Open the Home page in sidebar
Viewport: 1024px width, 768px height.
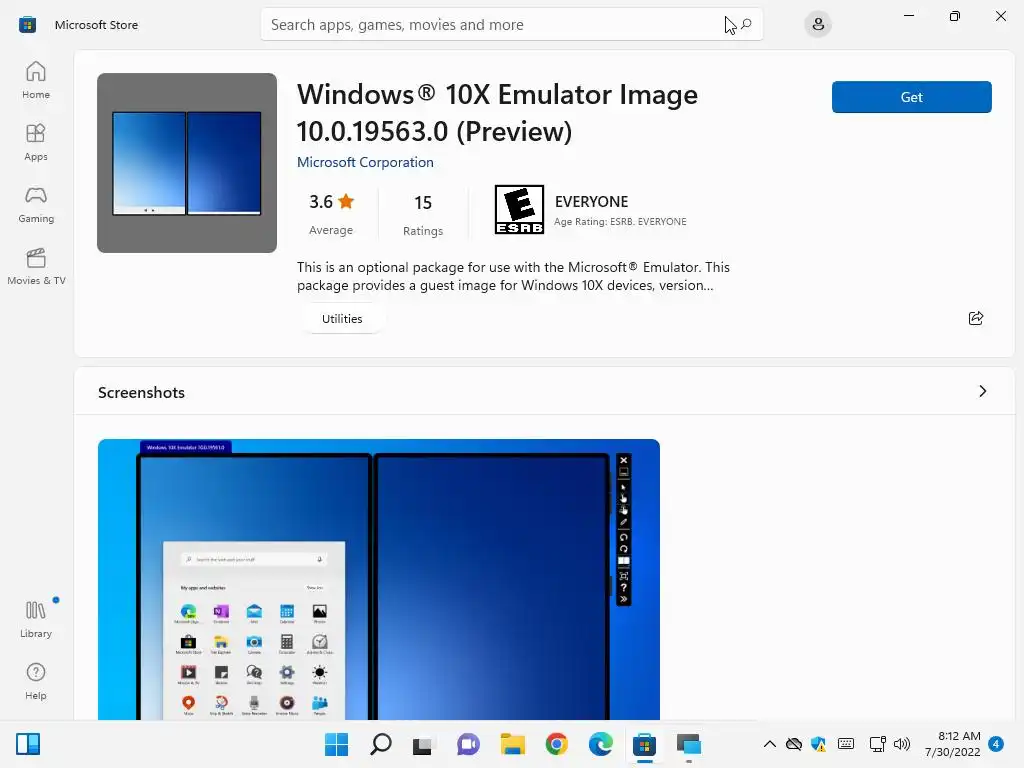point(36,80)
